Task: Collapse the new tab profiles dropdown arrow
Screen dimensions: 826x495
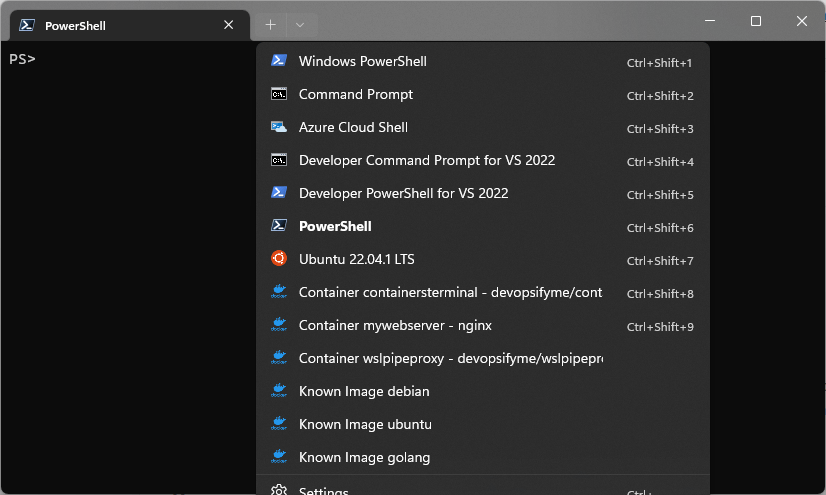Action: [300, 24]
